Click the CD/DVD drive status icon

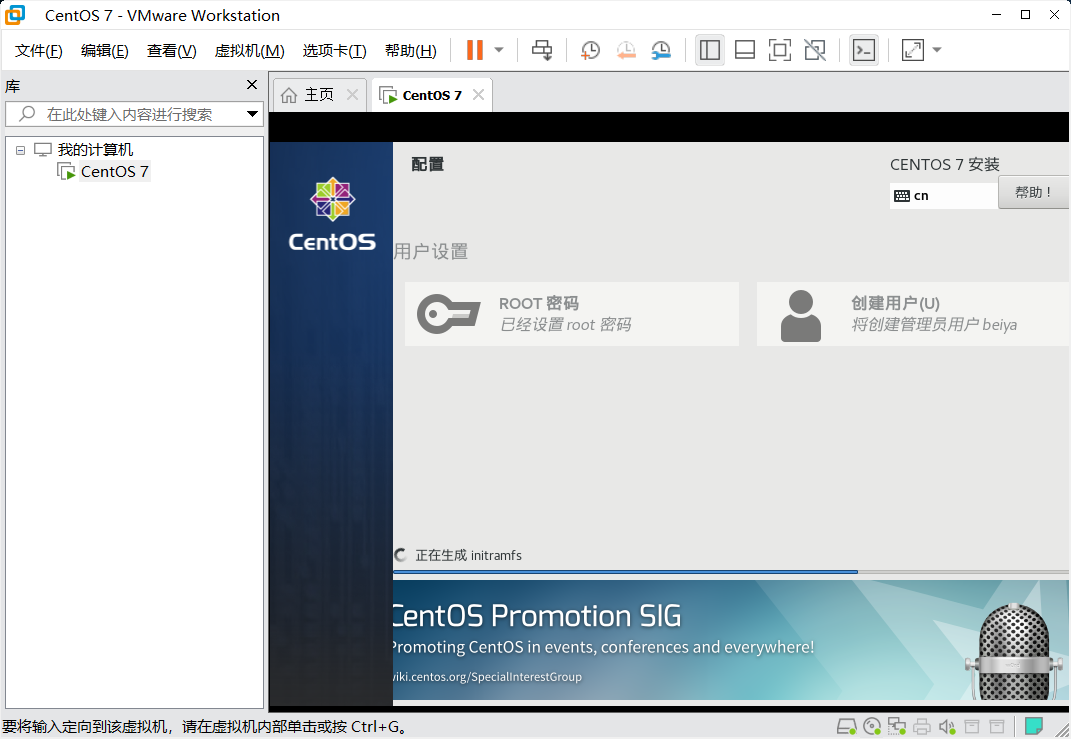[872, 726]
